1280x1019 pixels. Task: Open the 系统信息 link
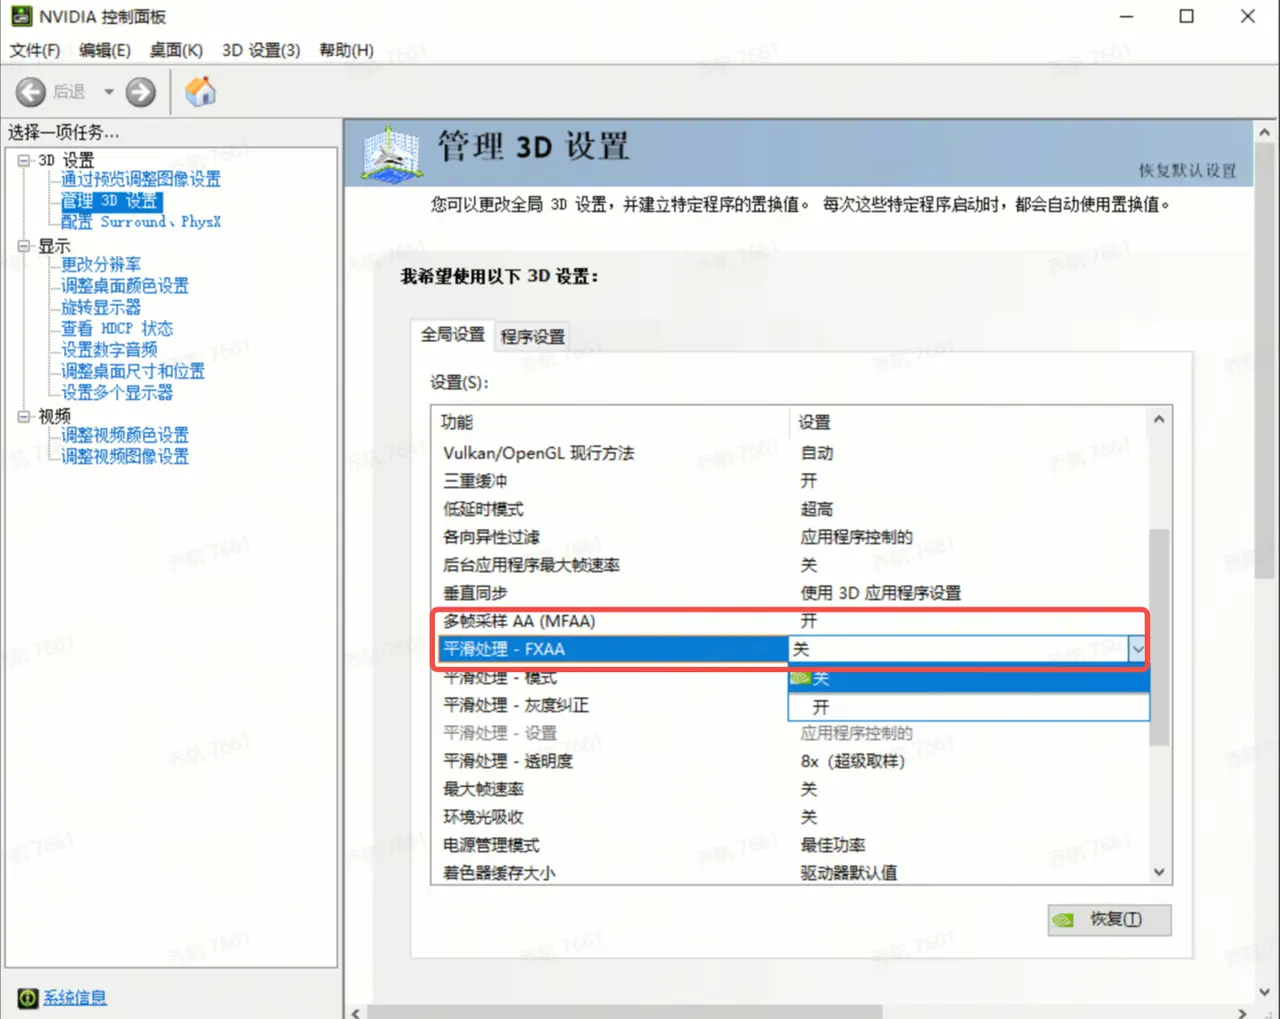pyautogui.click(x=75, y=997)
